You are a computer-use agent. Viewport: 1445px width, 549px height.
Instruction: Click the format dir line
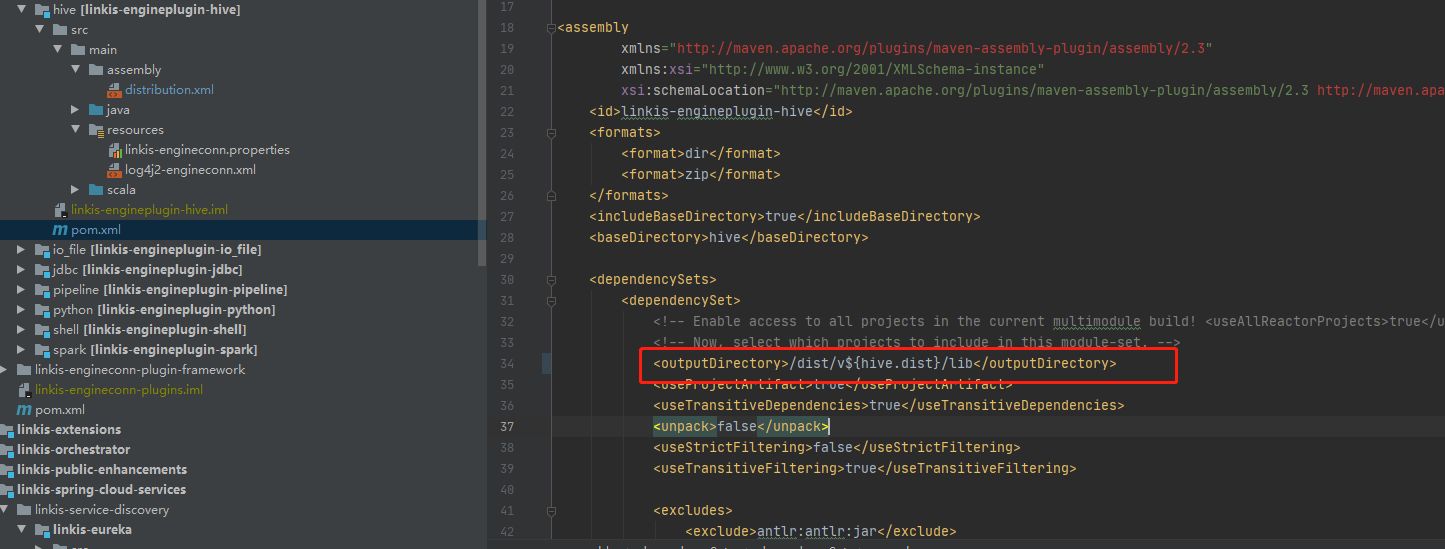700,153
